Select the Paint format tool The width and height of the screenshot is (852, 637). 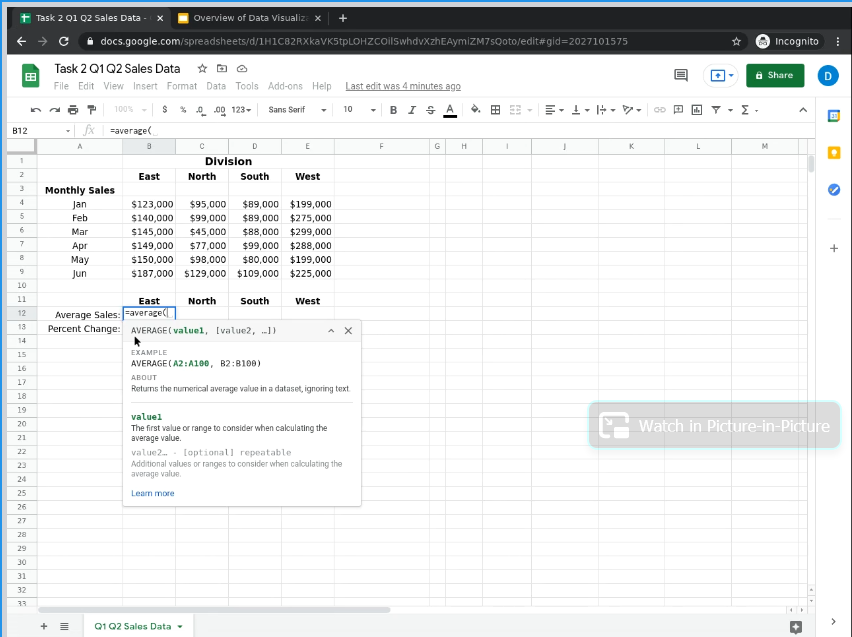(x=92, y=110)
